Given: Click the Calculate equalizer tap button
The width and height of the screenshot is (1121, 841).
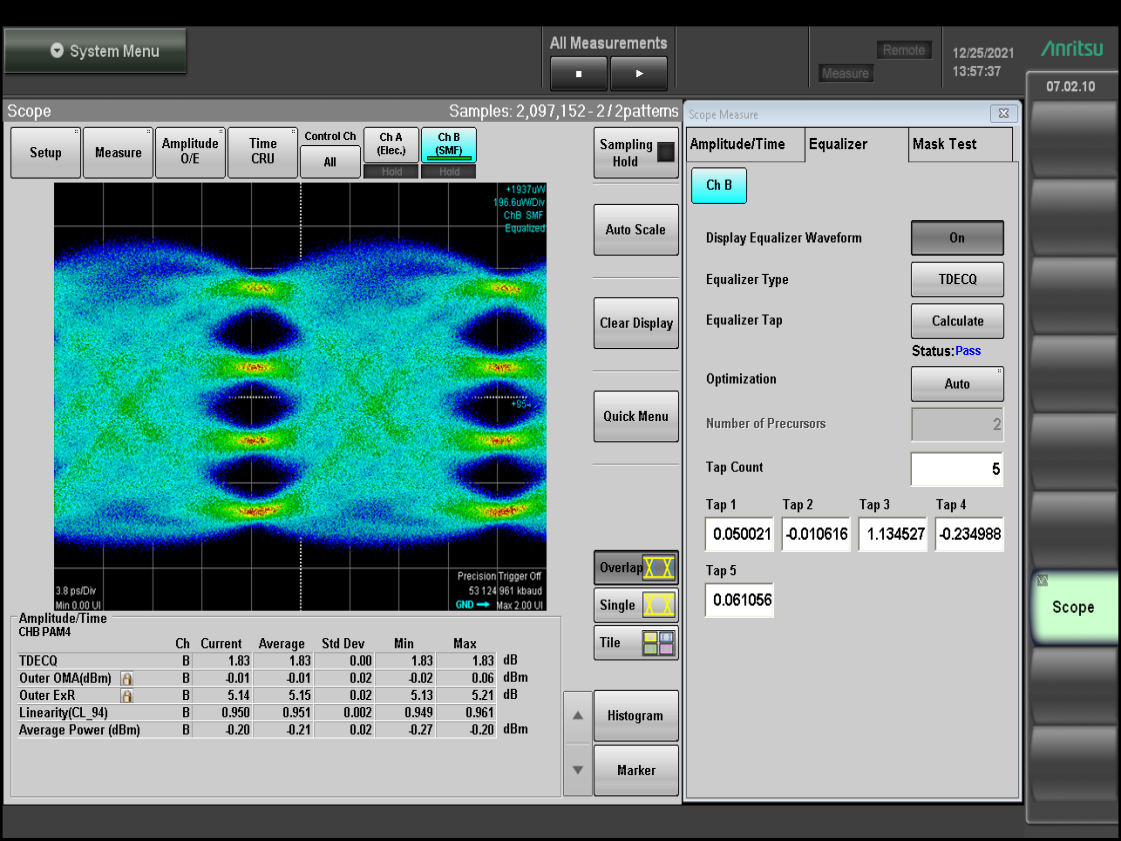Looking at the screenshot, I should [956, 321].
